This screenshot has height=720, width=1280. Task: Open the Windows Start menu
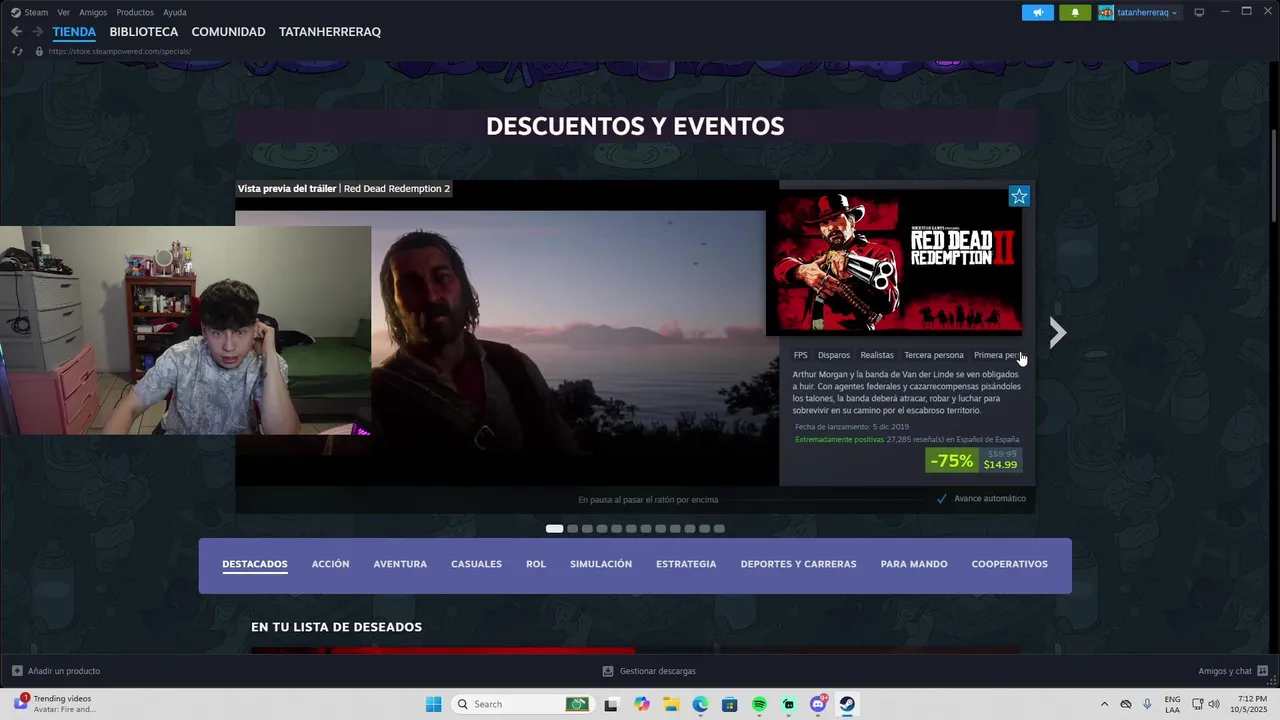pyautogui.click(x=433, y=704)
